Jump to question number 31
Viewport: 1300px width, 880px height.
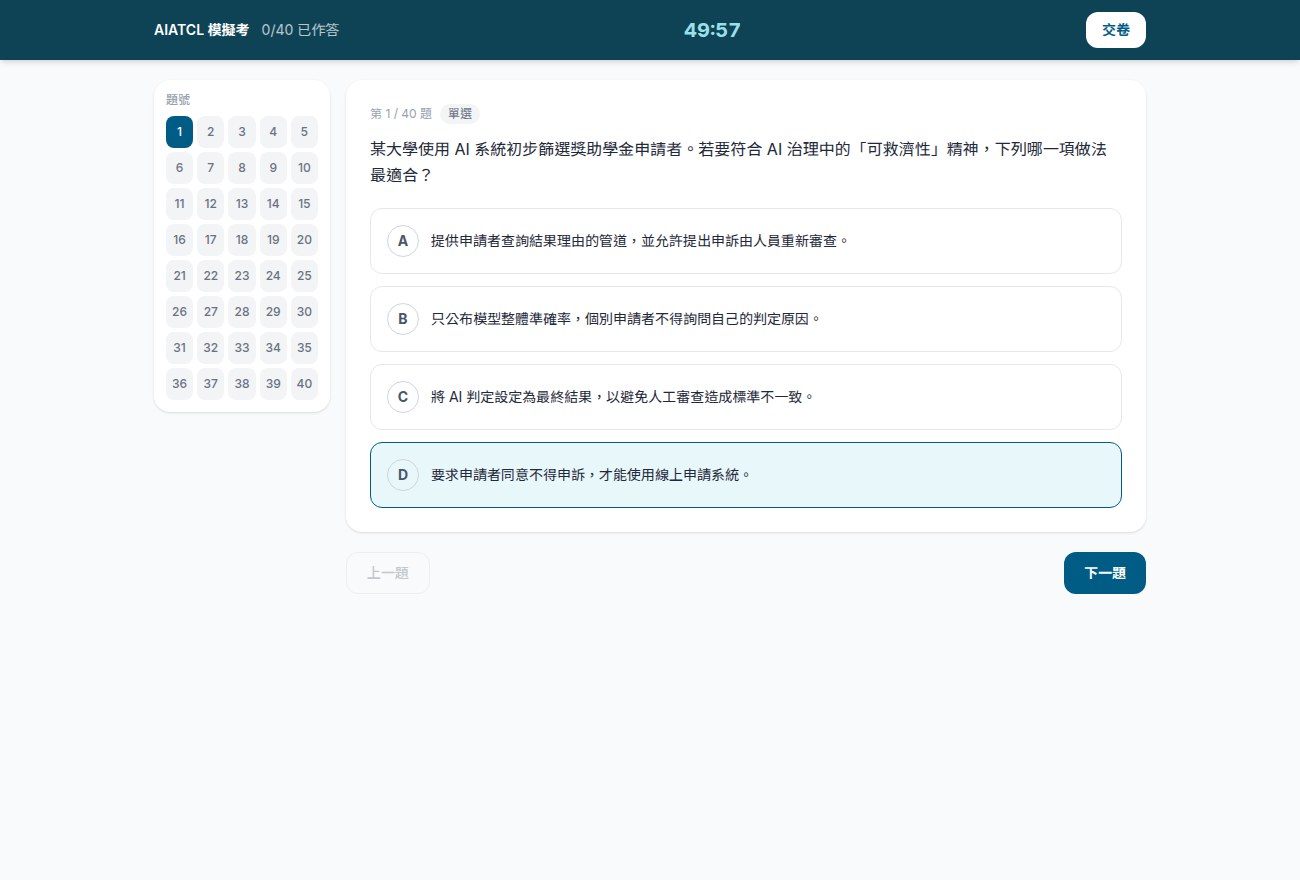pos(179,348)
